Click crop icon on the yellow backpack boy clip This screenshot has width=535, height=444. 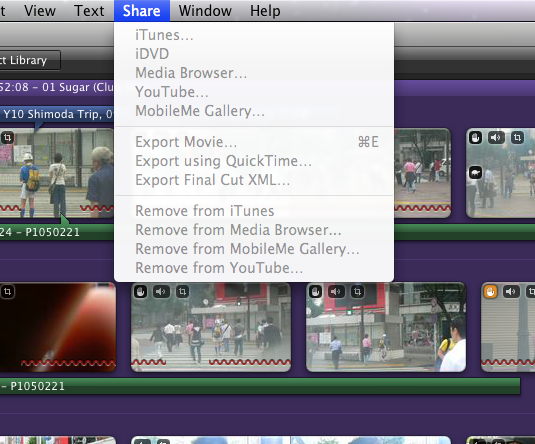coord(7,138)
